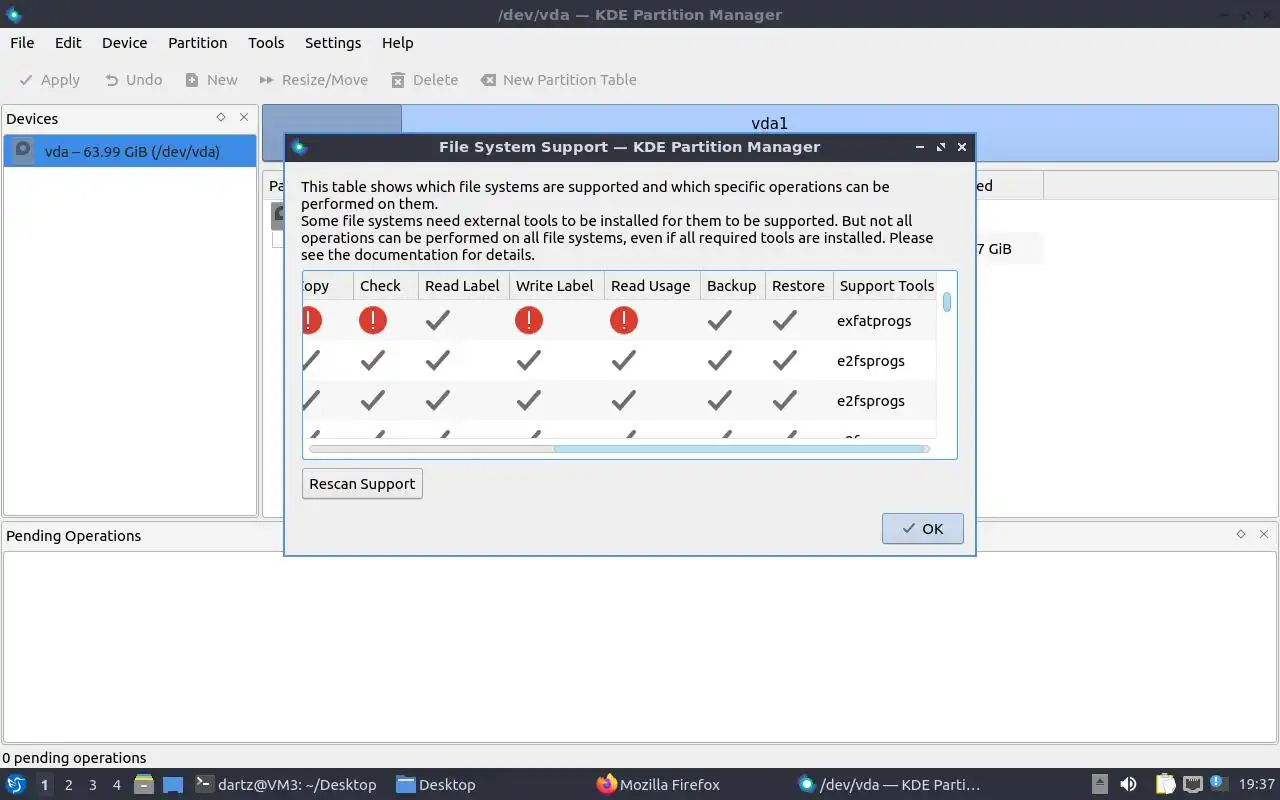Click the Apply toolbar button

click(x=50, y=80)
